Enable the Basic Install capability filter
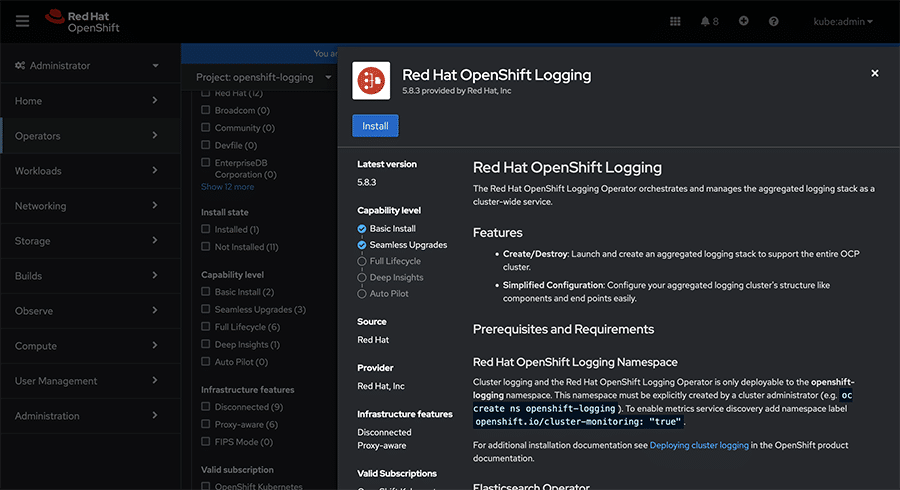Image resolution: width=900 pixels, height=490 pixels. [206, 292]
